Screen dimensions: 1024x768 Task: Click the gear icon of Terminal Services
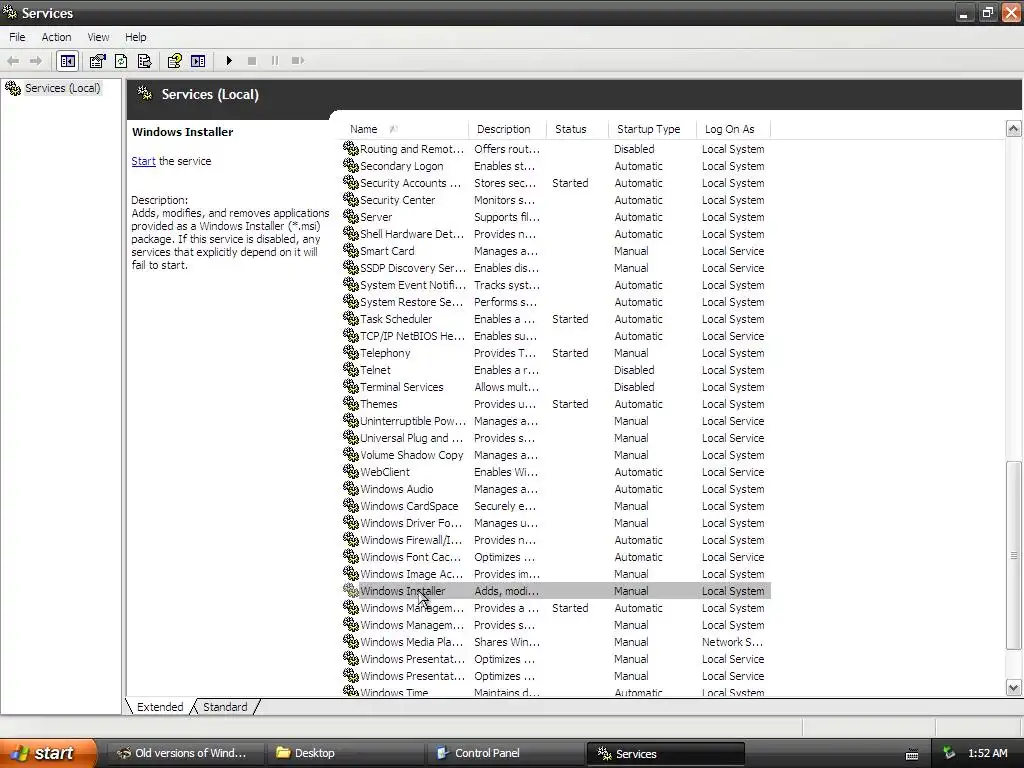point(351,387)
